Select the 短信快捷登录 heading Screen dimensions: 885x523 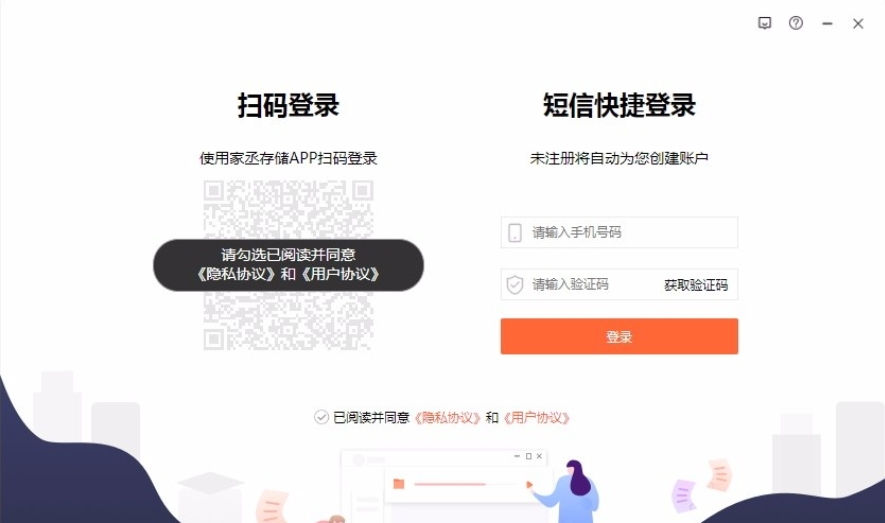pos(619,106)
